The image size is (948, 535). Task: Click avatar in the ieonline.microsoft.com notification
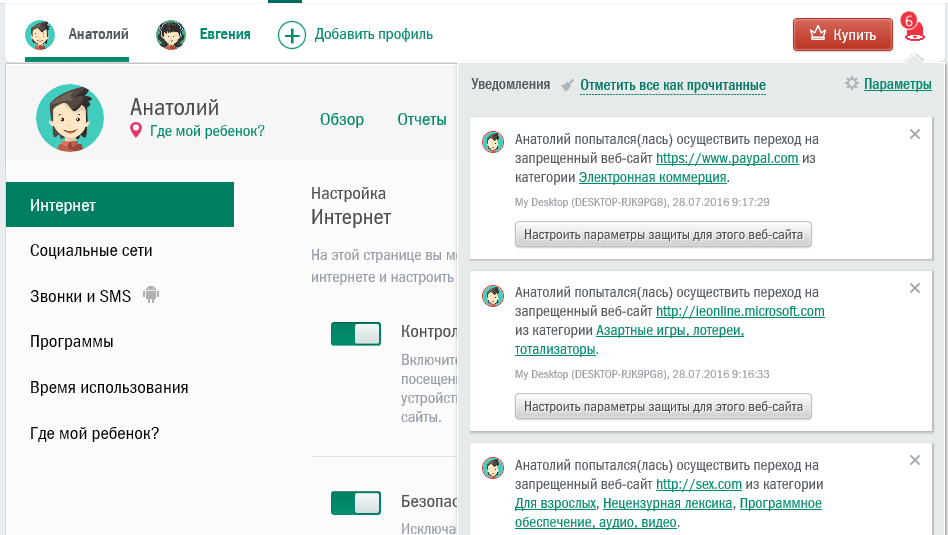tap(493, 296)
